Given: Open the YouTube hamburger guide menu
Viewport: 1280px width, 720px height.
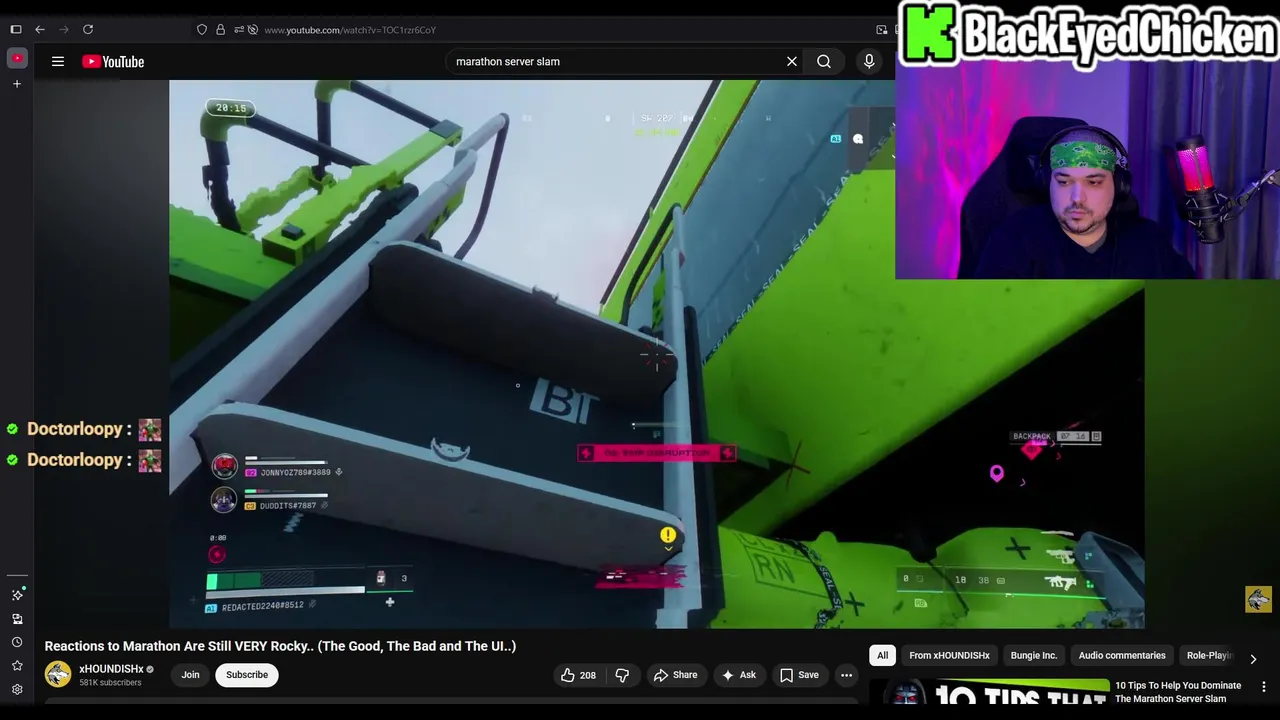Looking at the screenshot, I should [x=58, y=62].
